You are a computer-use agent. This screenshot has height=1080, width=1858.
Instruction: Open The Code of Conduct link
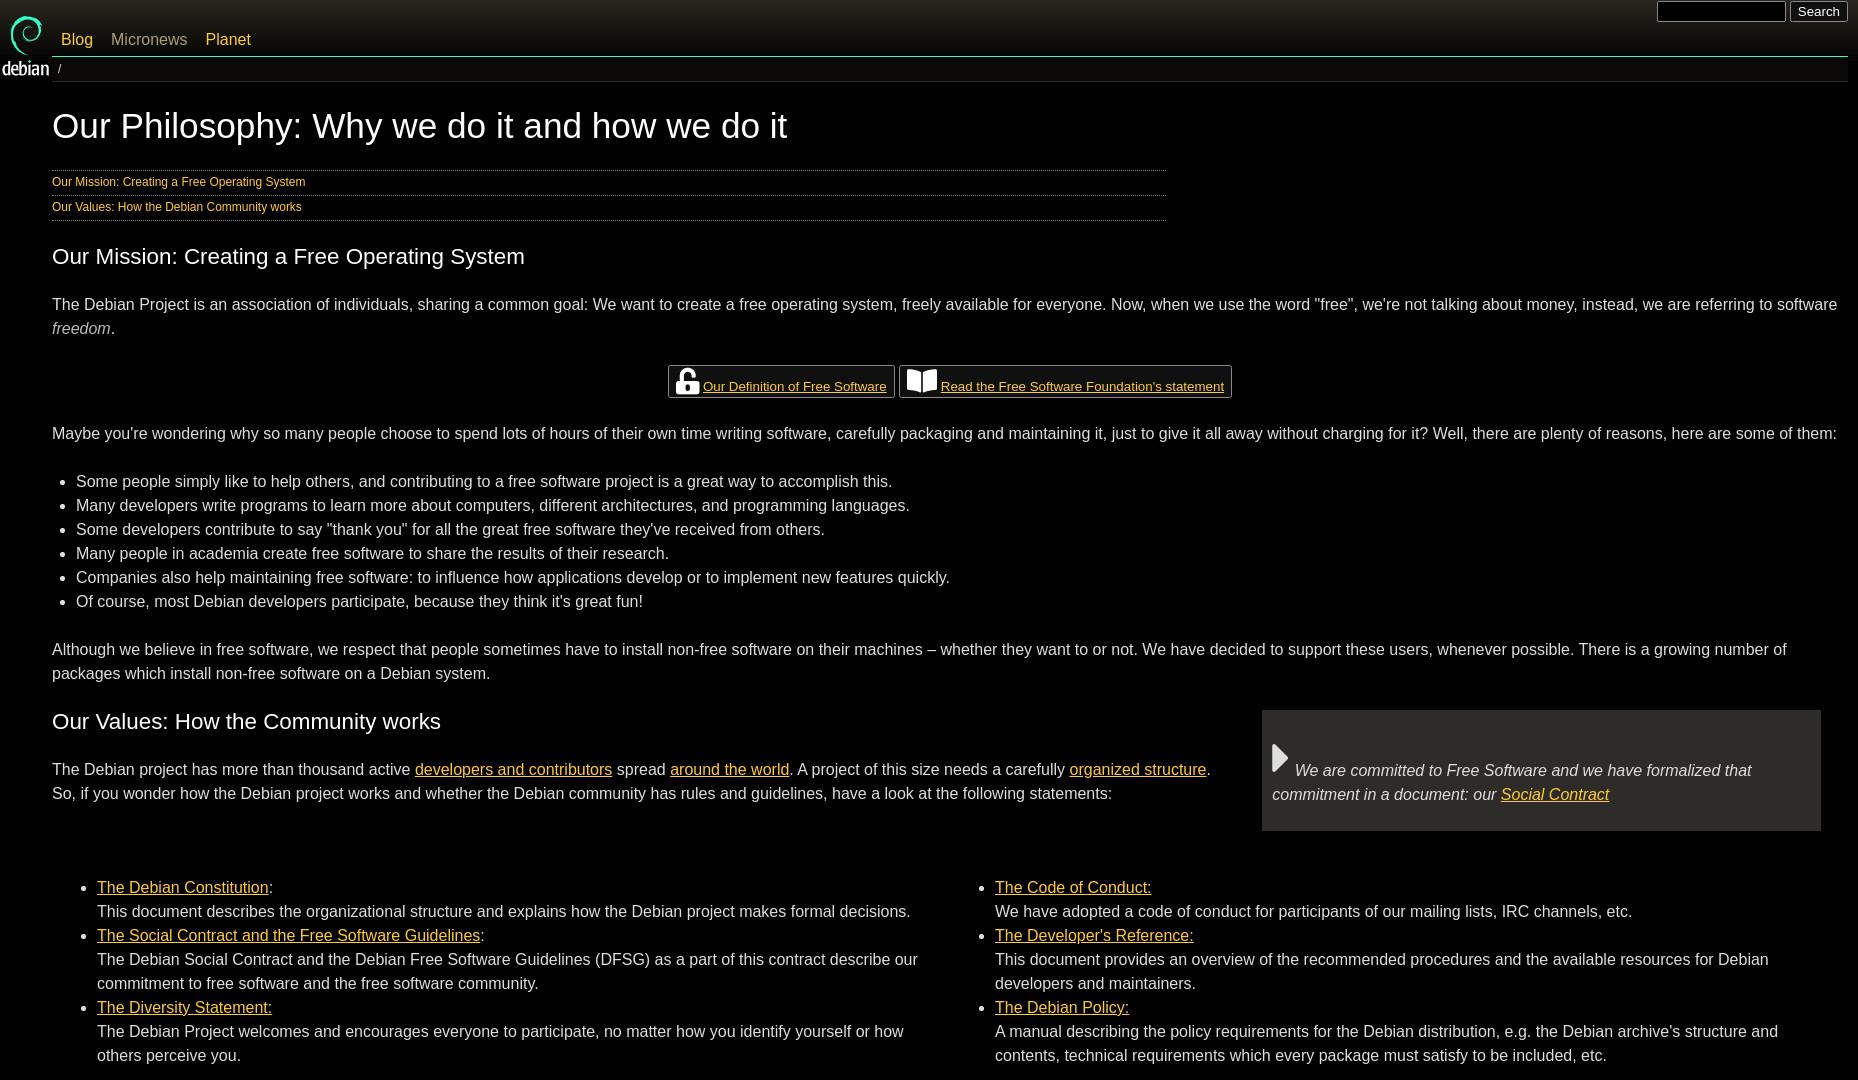pyautogui.click(x=1072, y=887)
